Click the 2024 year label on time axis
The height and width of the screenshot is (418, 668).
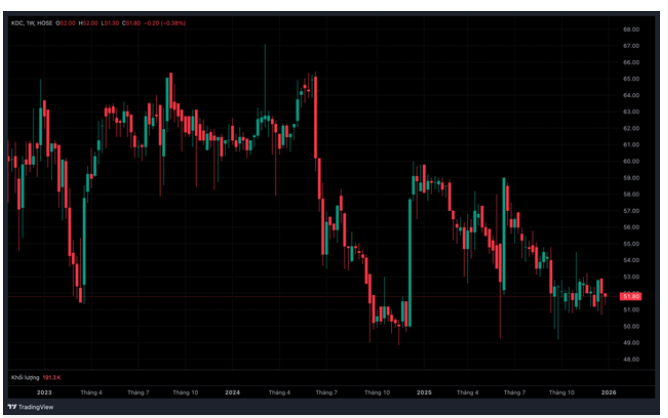233,392
